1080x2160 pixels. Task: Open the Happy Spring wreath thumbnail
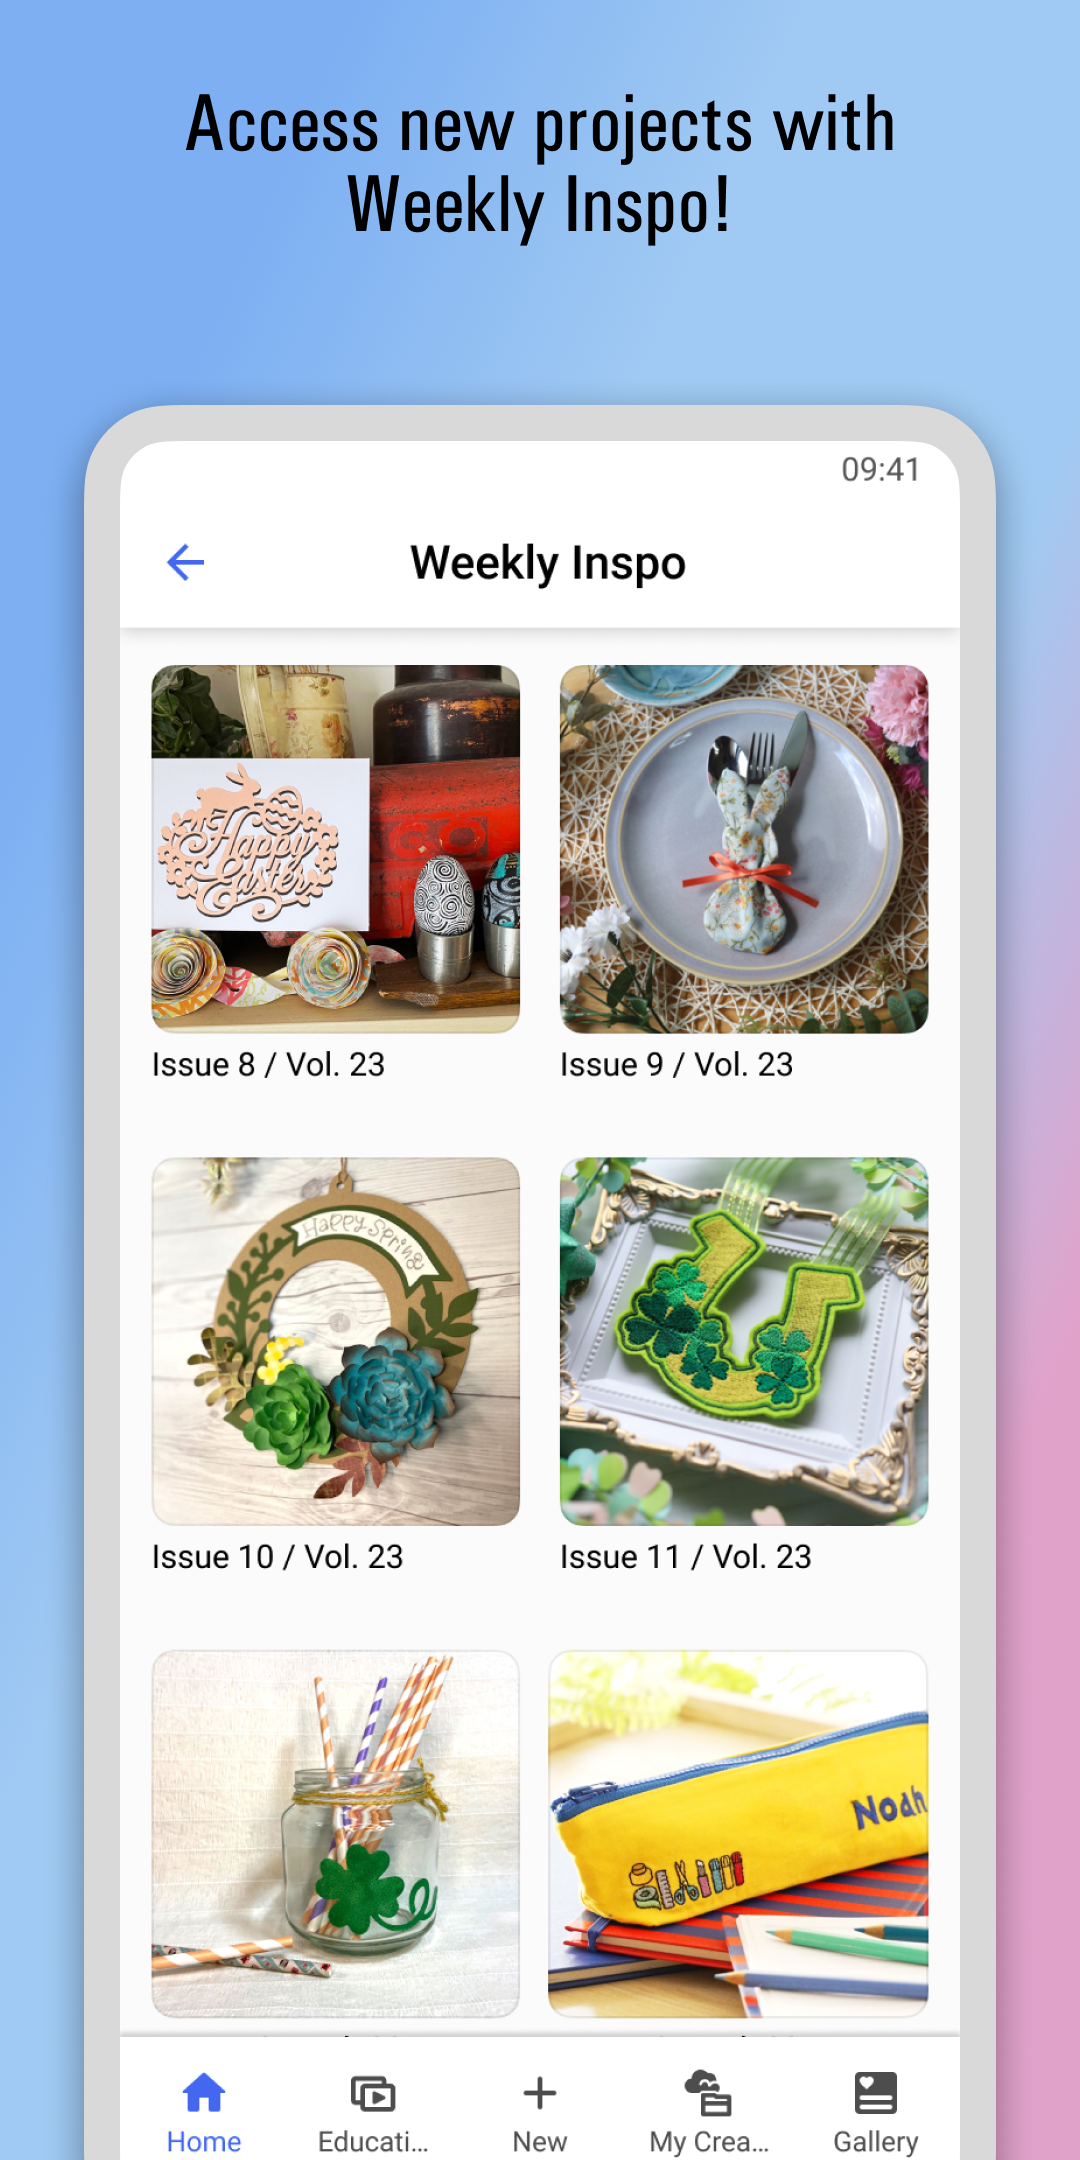coord(336,1341)
